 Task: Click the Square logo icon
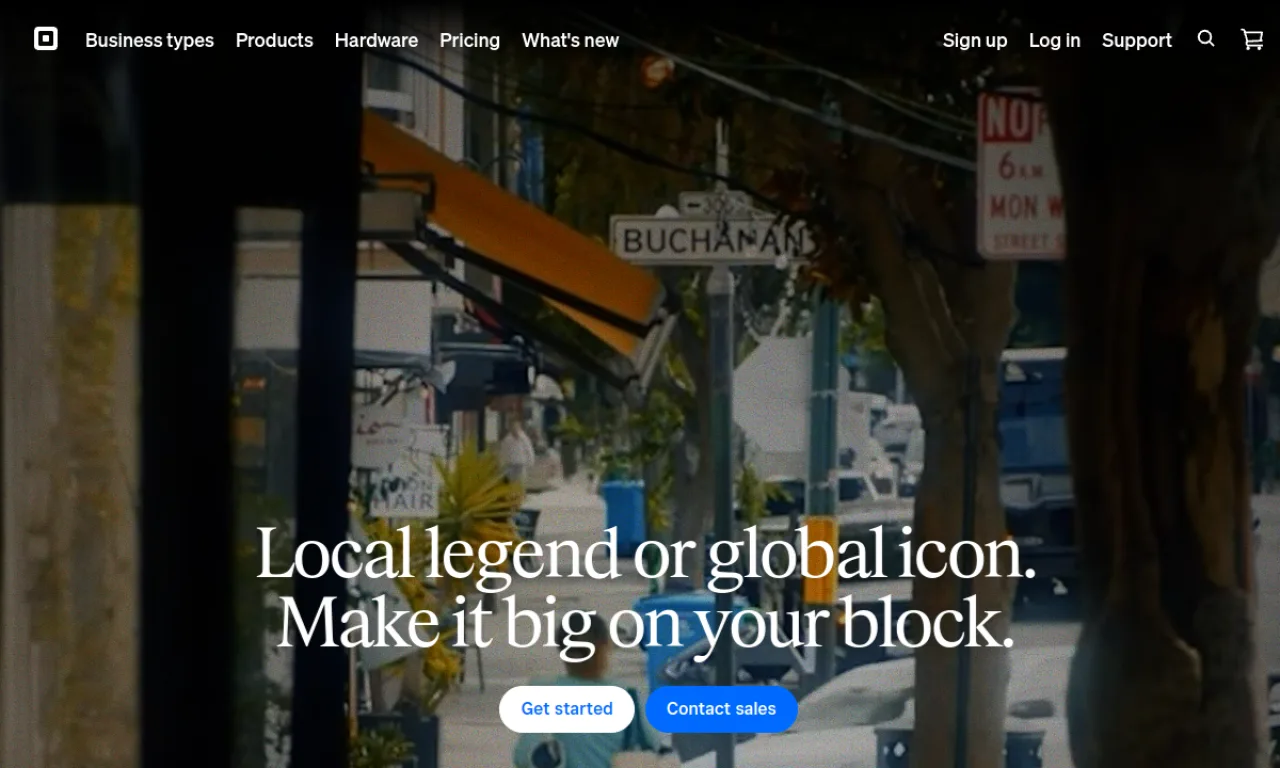click(46, 39)
